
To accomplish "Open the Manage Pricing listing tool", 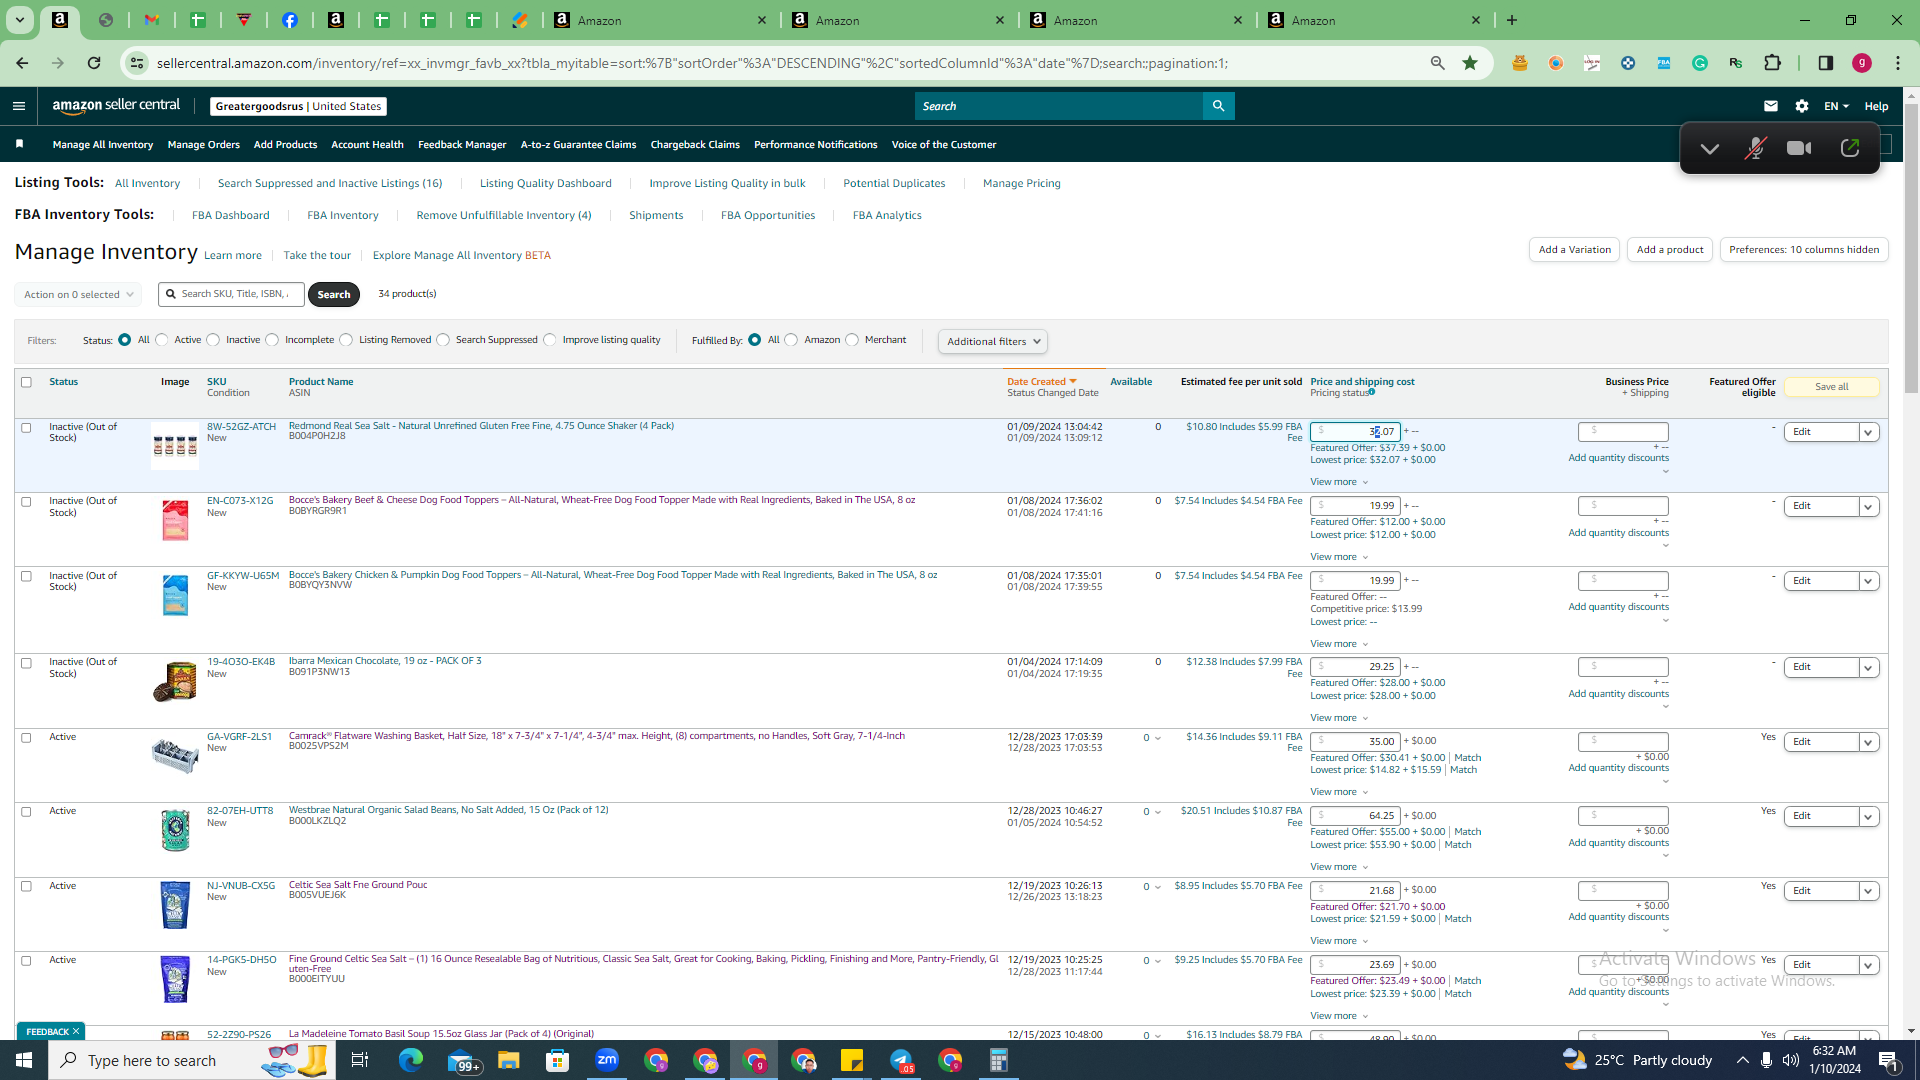I will tap(1021, 183).
